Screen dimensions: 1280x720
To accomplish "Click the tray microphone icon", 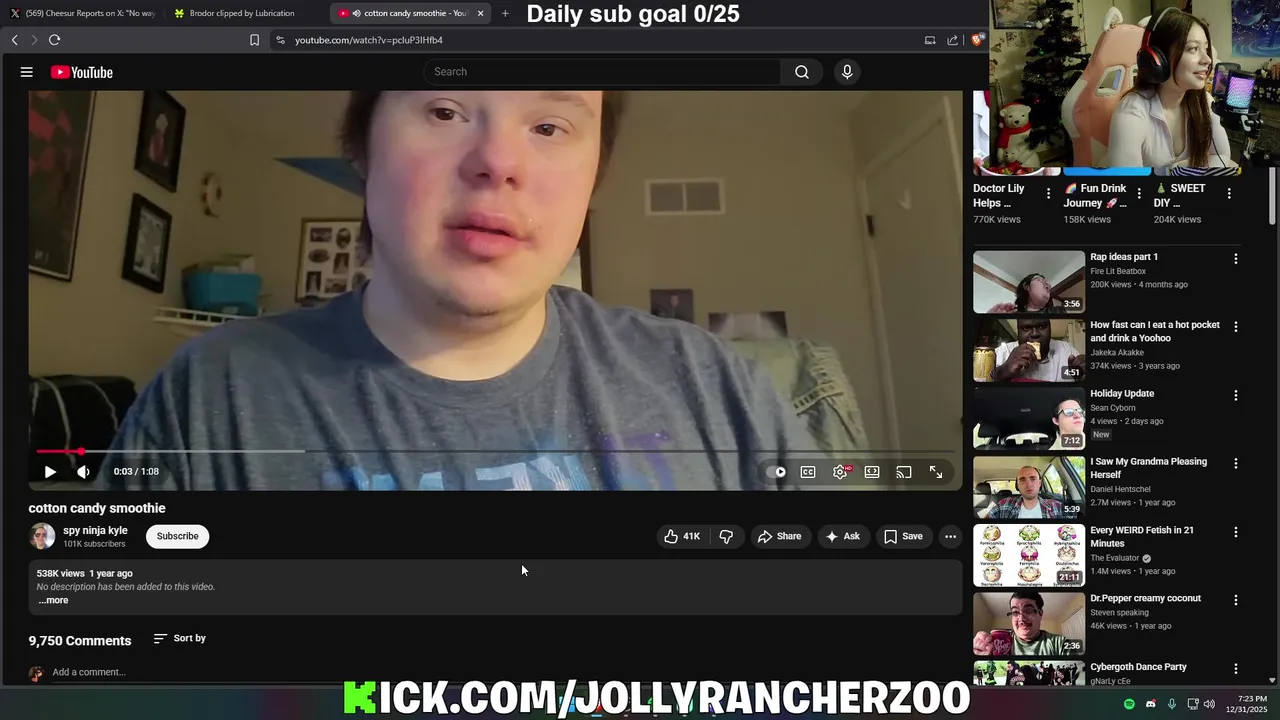I will [1171, 704].
